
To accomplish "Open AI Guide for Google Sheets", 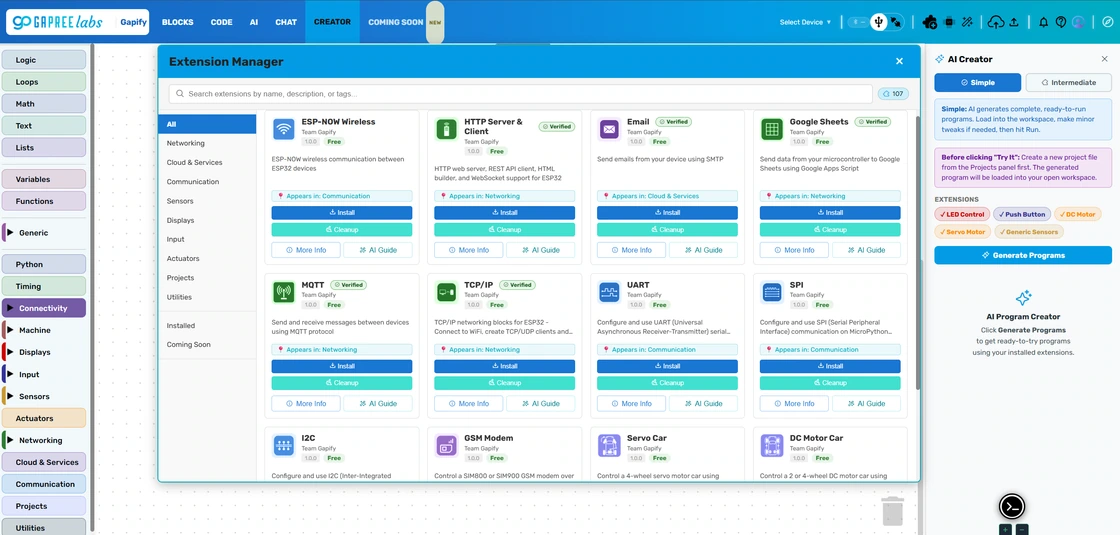I will click(866, 250).
